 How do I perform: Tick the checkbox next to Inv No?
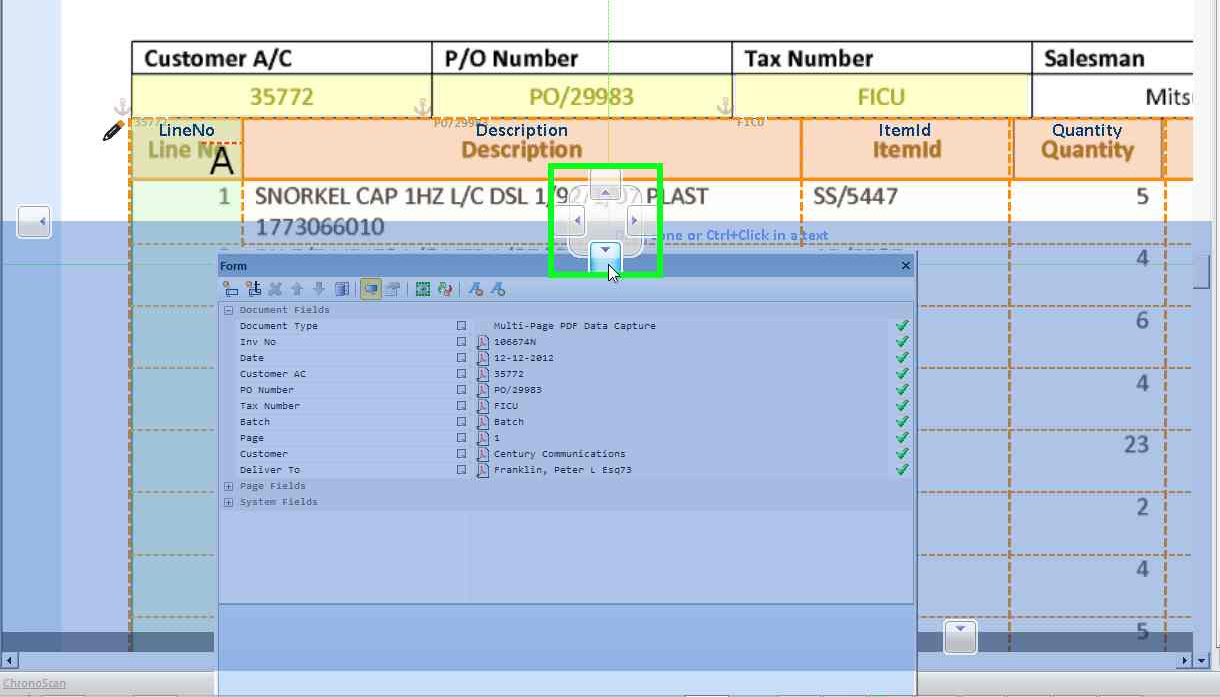click(462, 342)
